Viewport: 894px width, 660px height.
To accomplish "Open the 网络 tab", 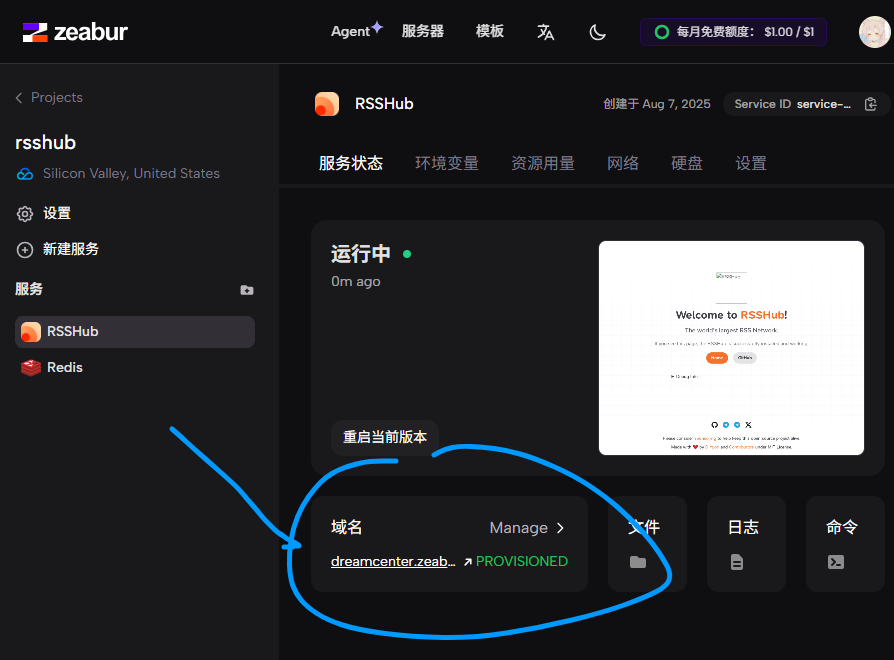I will [623, 163].
